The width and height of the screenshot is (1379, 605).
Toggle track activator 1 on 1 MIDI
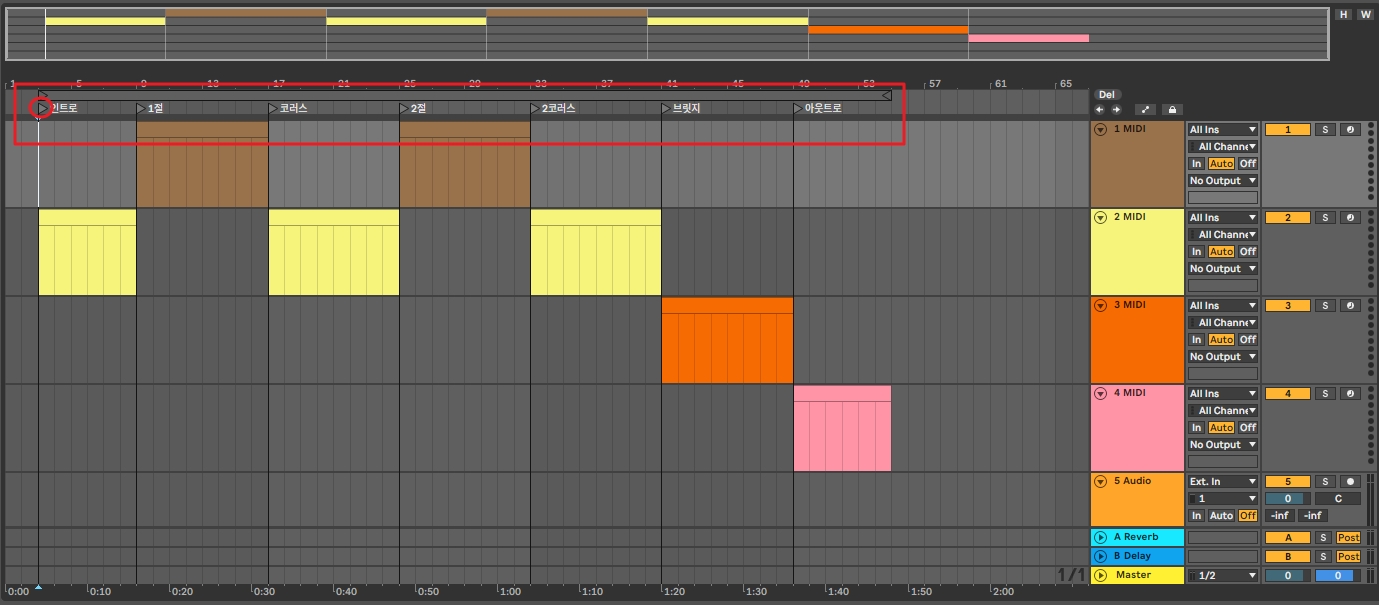coord(1287,130)
